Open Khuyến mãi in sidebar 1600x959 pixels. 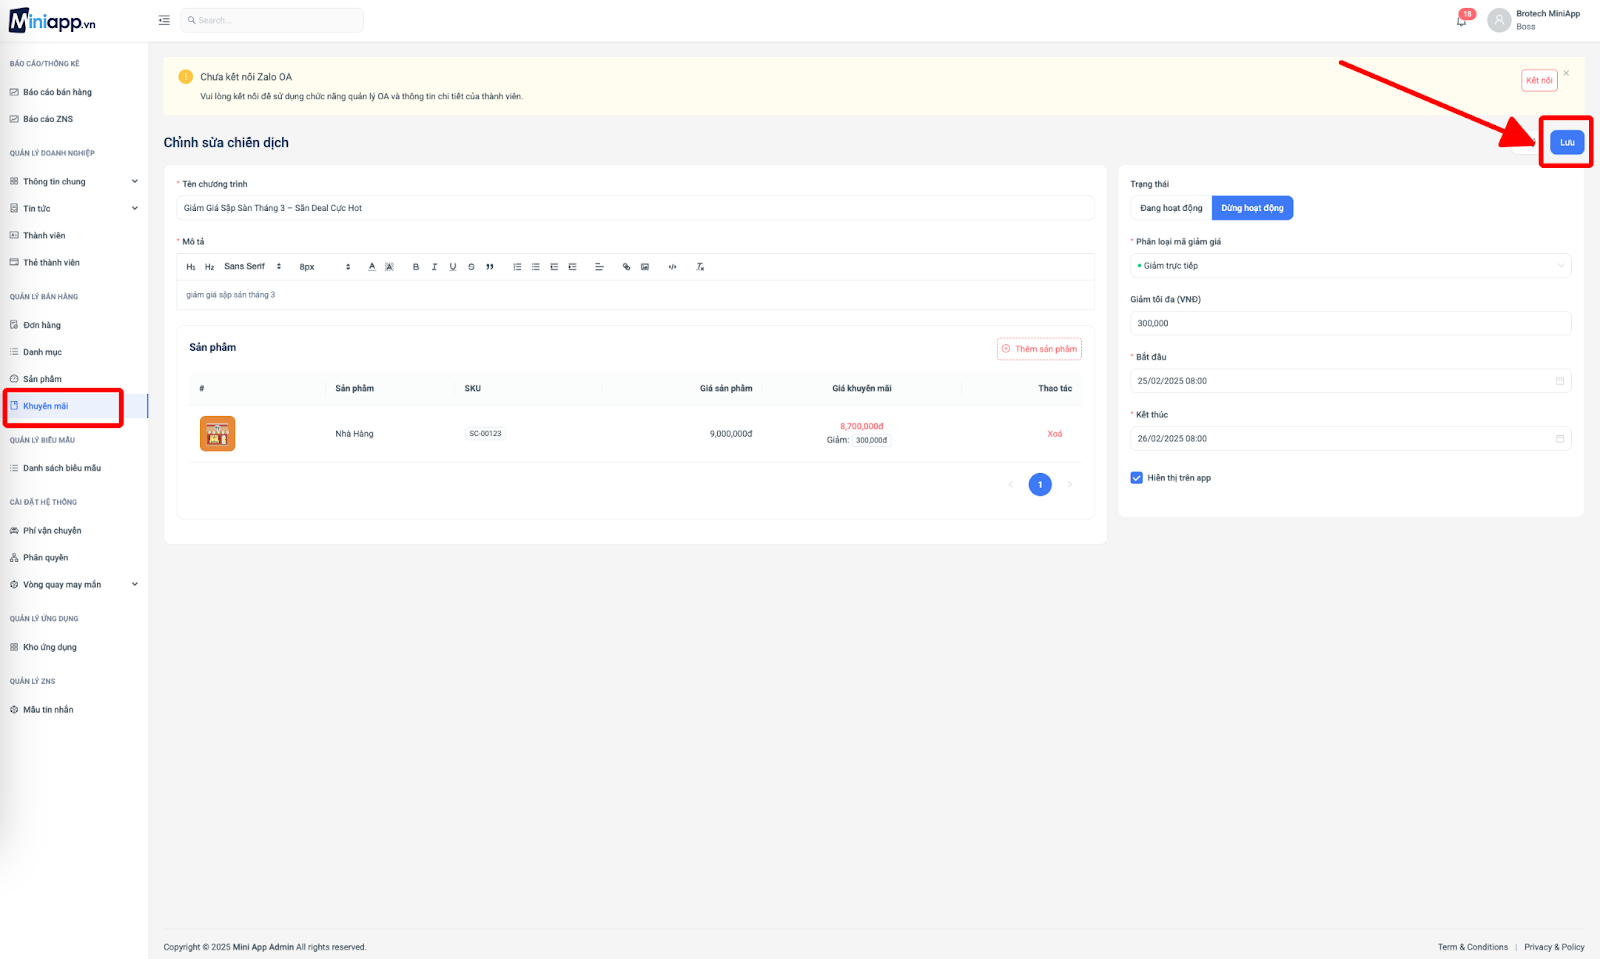pos(74,406)
